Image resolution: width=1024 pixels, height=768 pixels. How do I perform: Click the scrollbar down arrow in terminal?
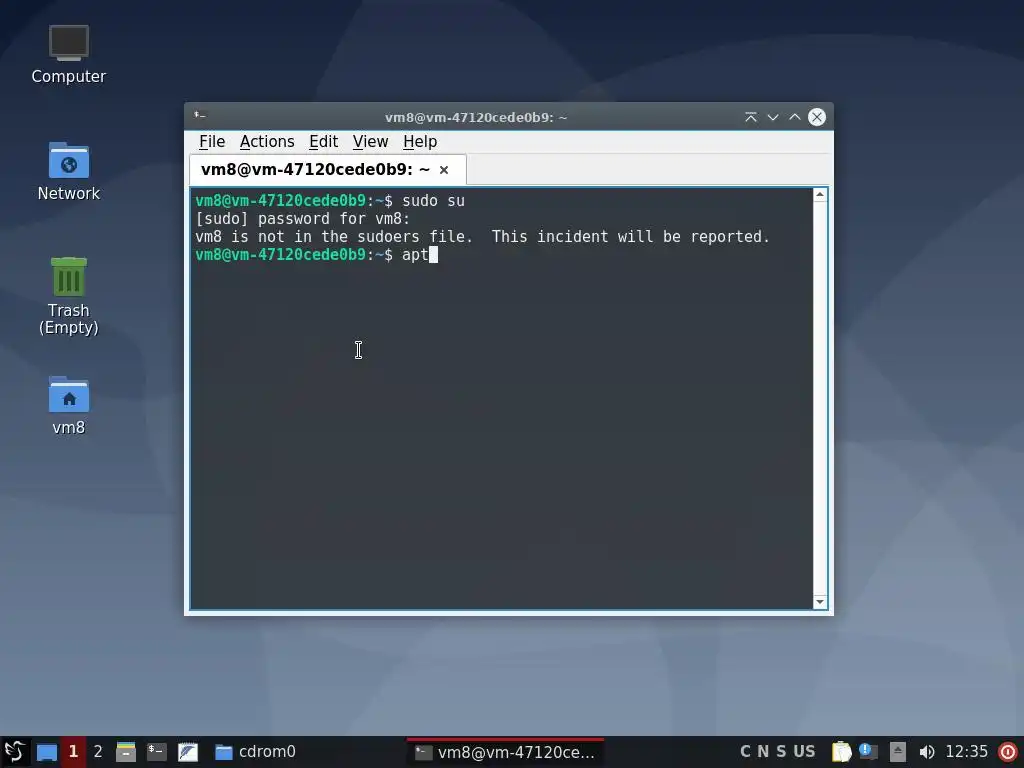click(820, 602)
